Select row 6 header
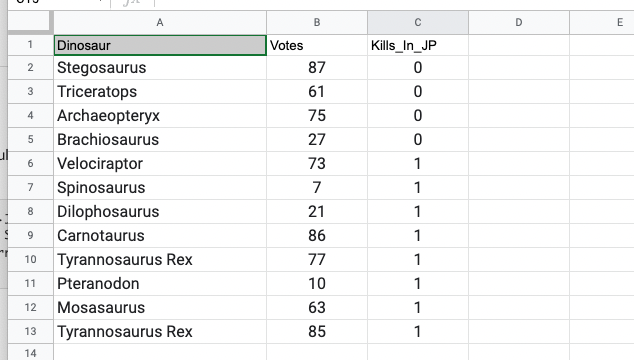 coord(30,163)
